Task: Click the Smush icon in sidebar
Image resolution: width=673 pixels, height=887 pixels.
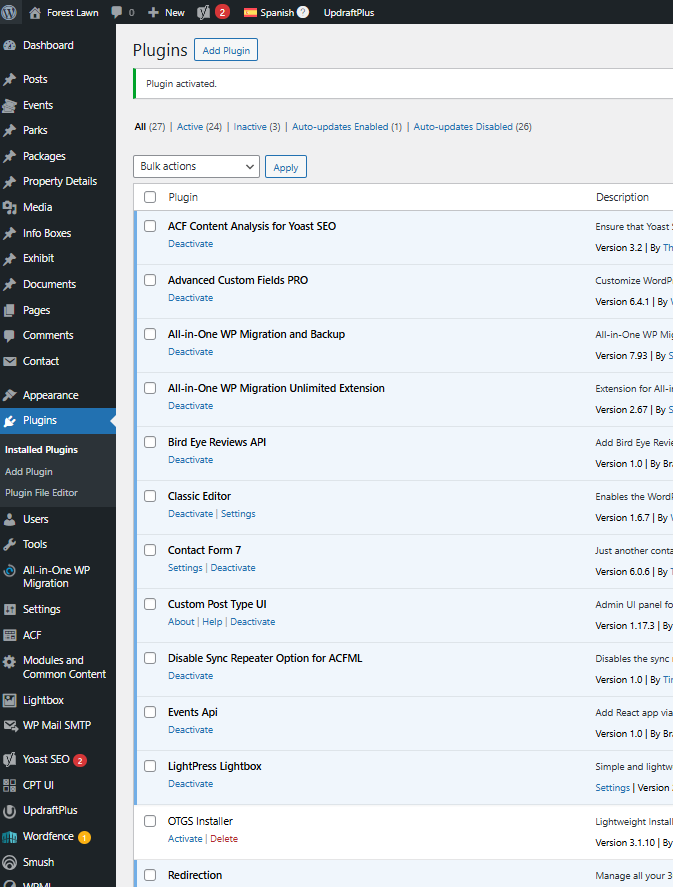Action: point(10,862)
